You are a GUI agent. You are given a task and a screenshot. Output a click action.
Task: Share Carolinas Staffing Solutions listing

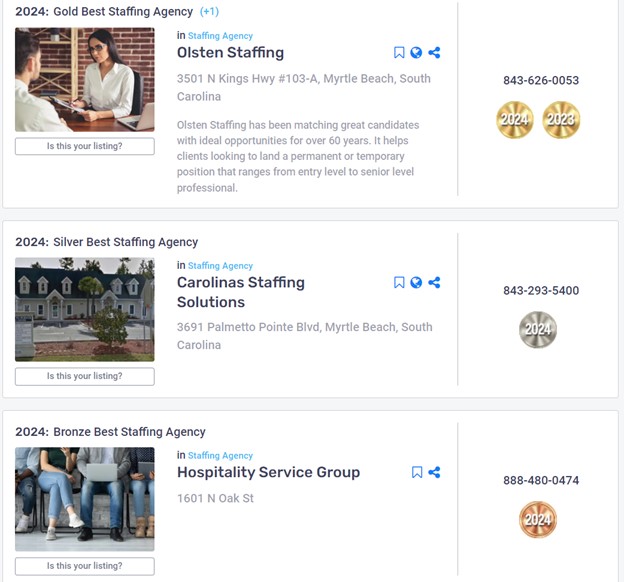tap(434, 283)
